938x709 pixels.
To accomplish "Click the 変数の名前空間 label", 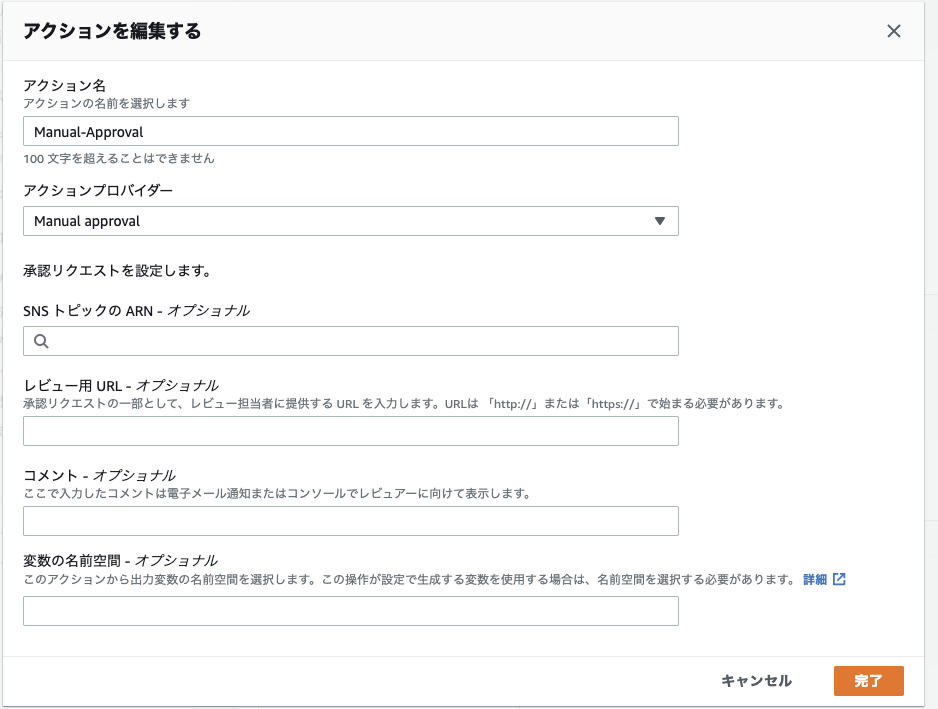I will (120, 561).
